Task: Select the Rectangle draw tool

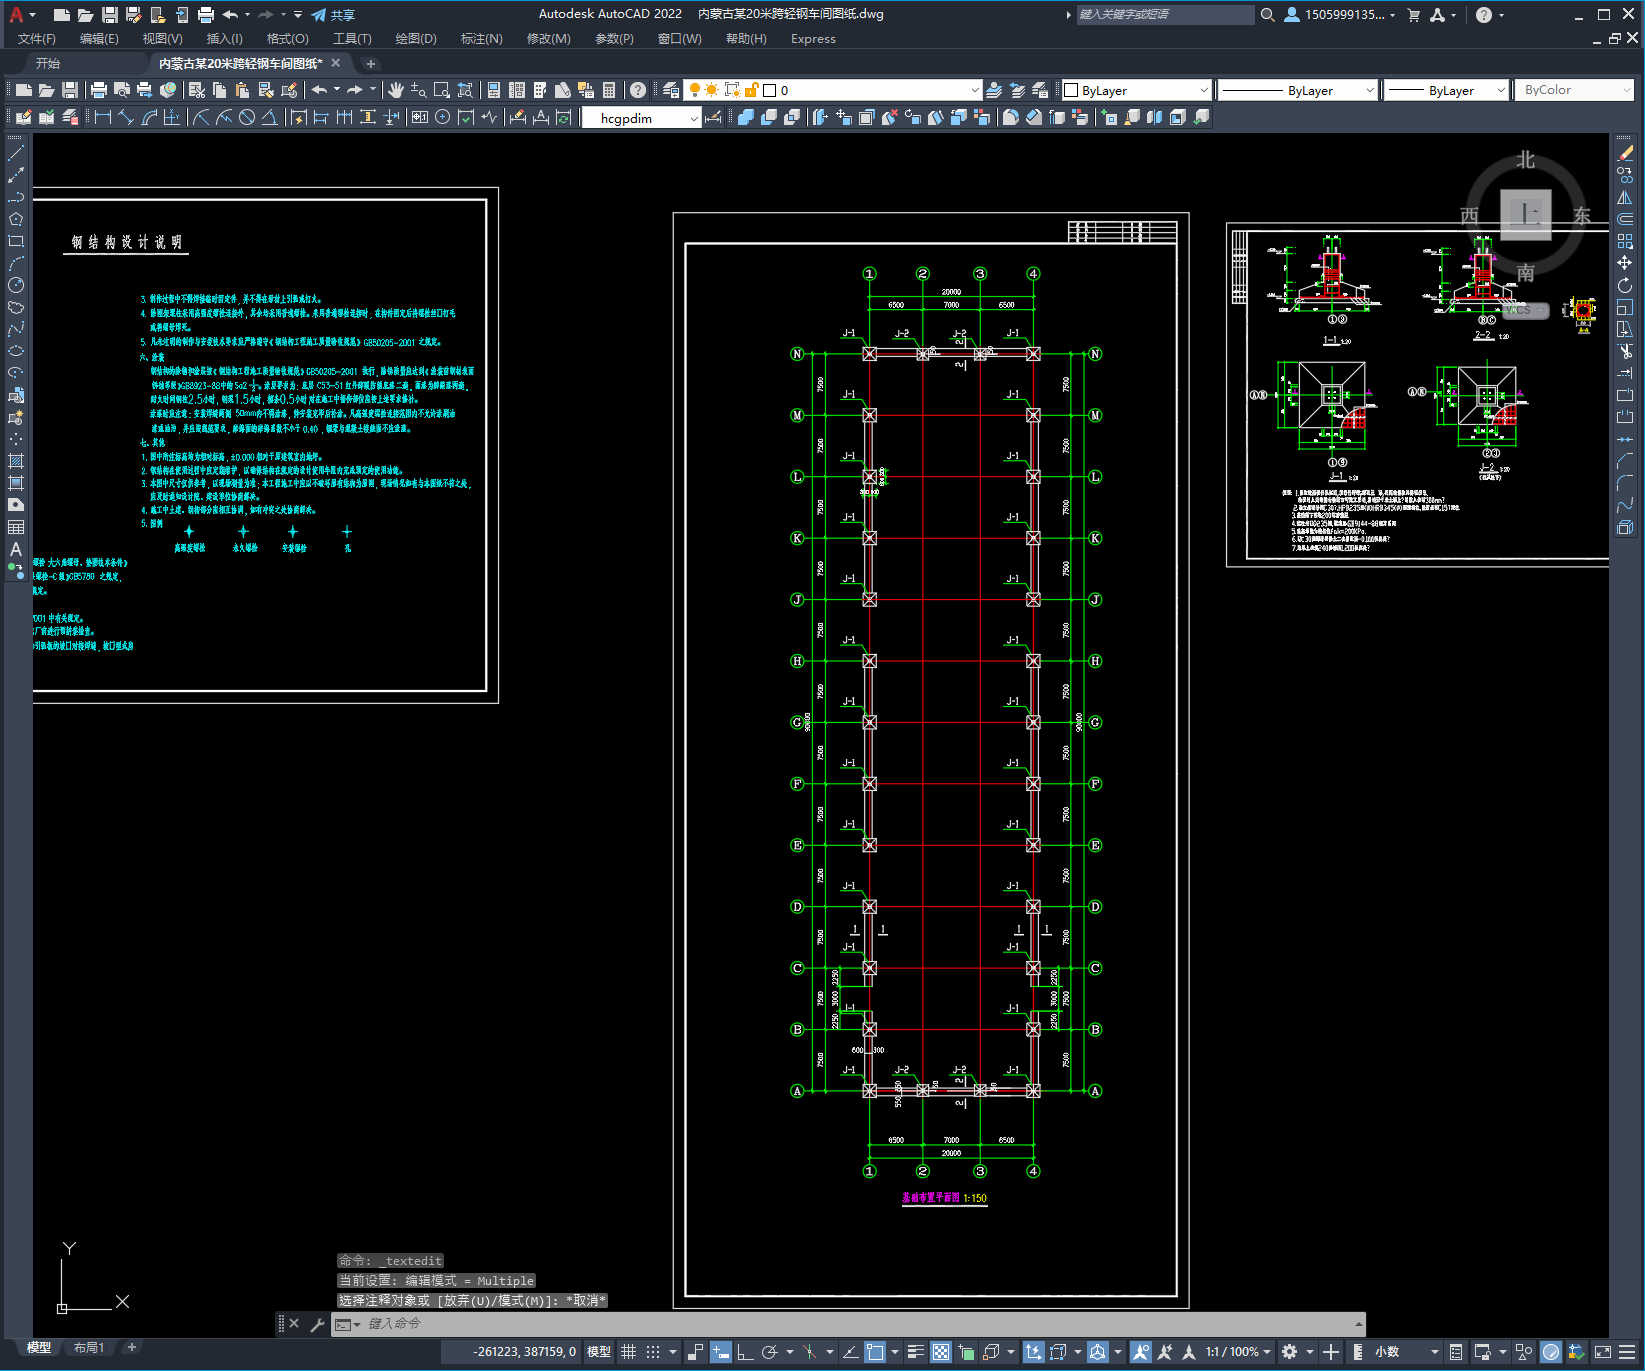Action: tap(16, 241)
